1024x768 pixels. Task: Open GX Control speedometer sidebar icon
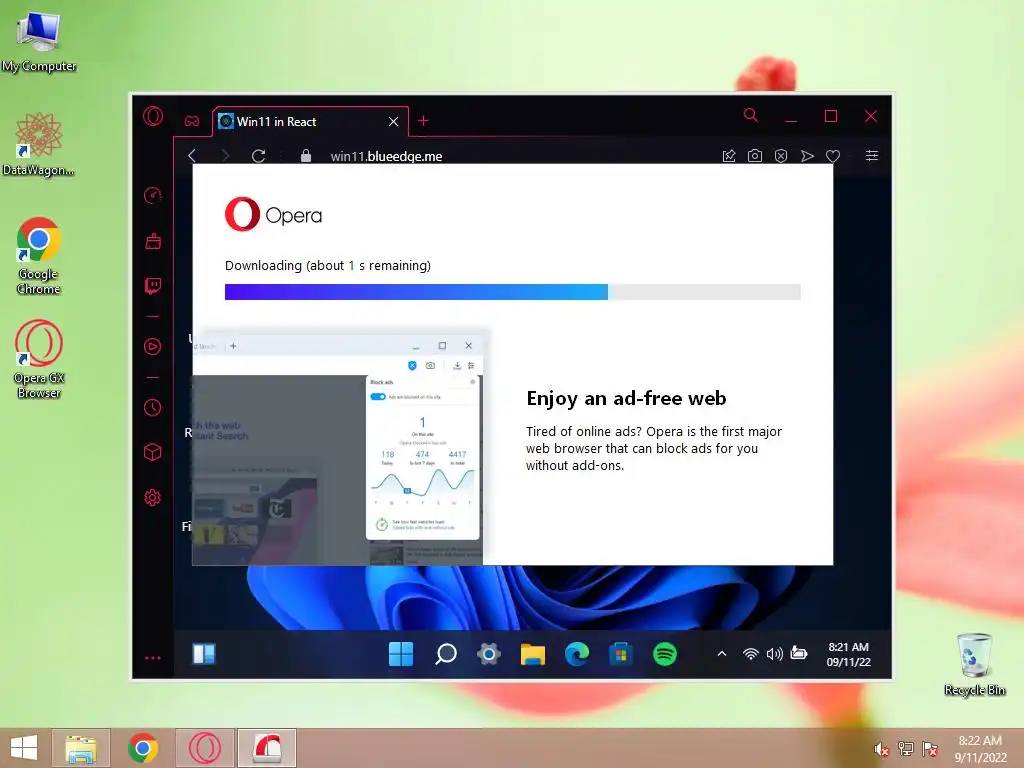pos(153,195)
